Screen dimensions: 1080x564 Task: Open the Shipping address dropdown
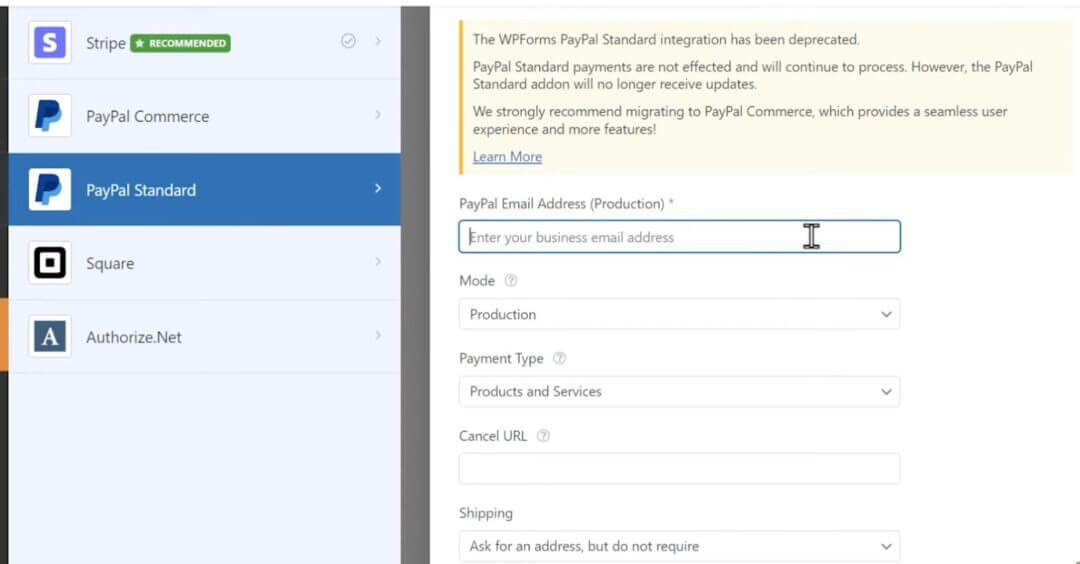[679, 546]
